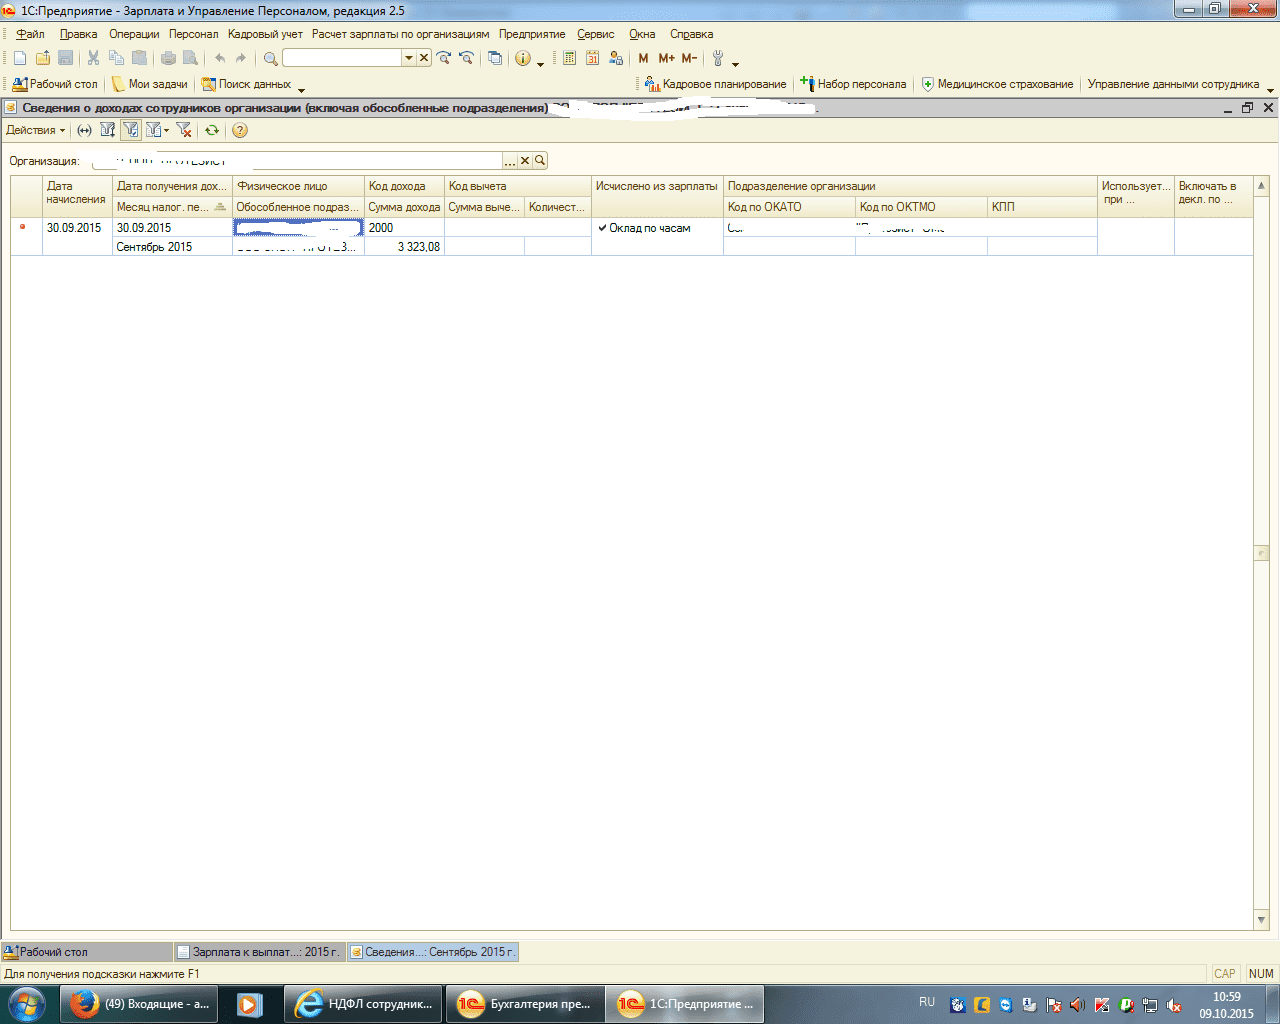Toggle the filter by current value button

(130, 130)
